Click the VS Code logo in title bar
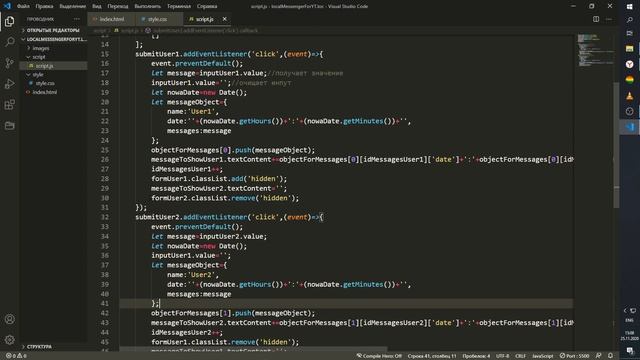Screen dimensions: 640x360 coord(7,6)
